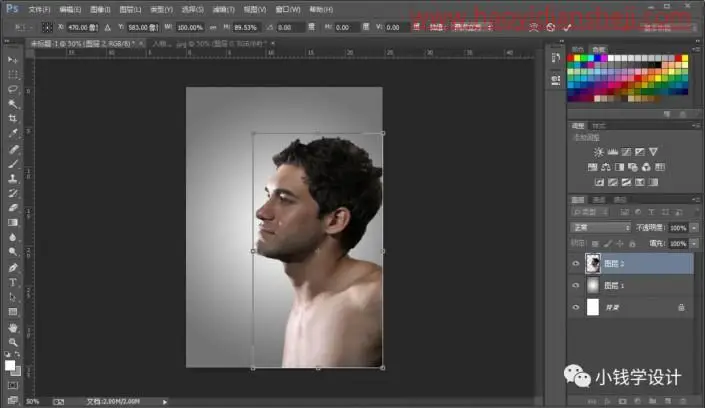Select the Clone Stamp tool
The image size is (705, 408).
[13, 179]
